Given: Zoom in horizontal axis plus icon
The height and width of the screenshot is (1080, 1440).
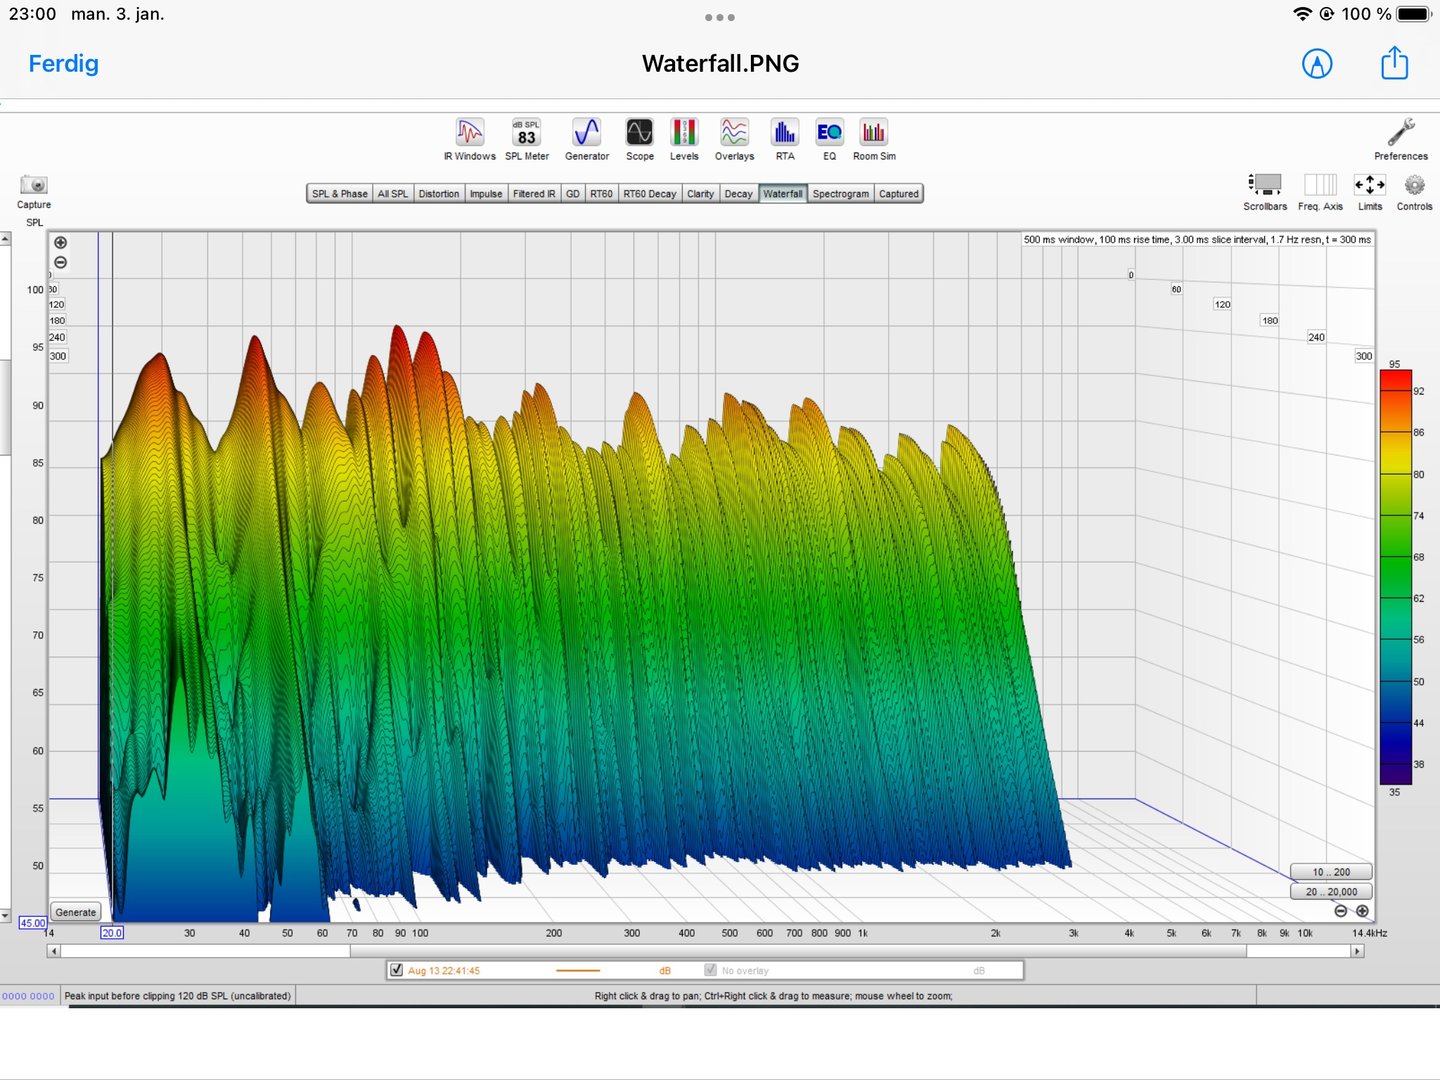Looking at the screenshot, I should [x=1362, y=911].
